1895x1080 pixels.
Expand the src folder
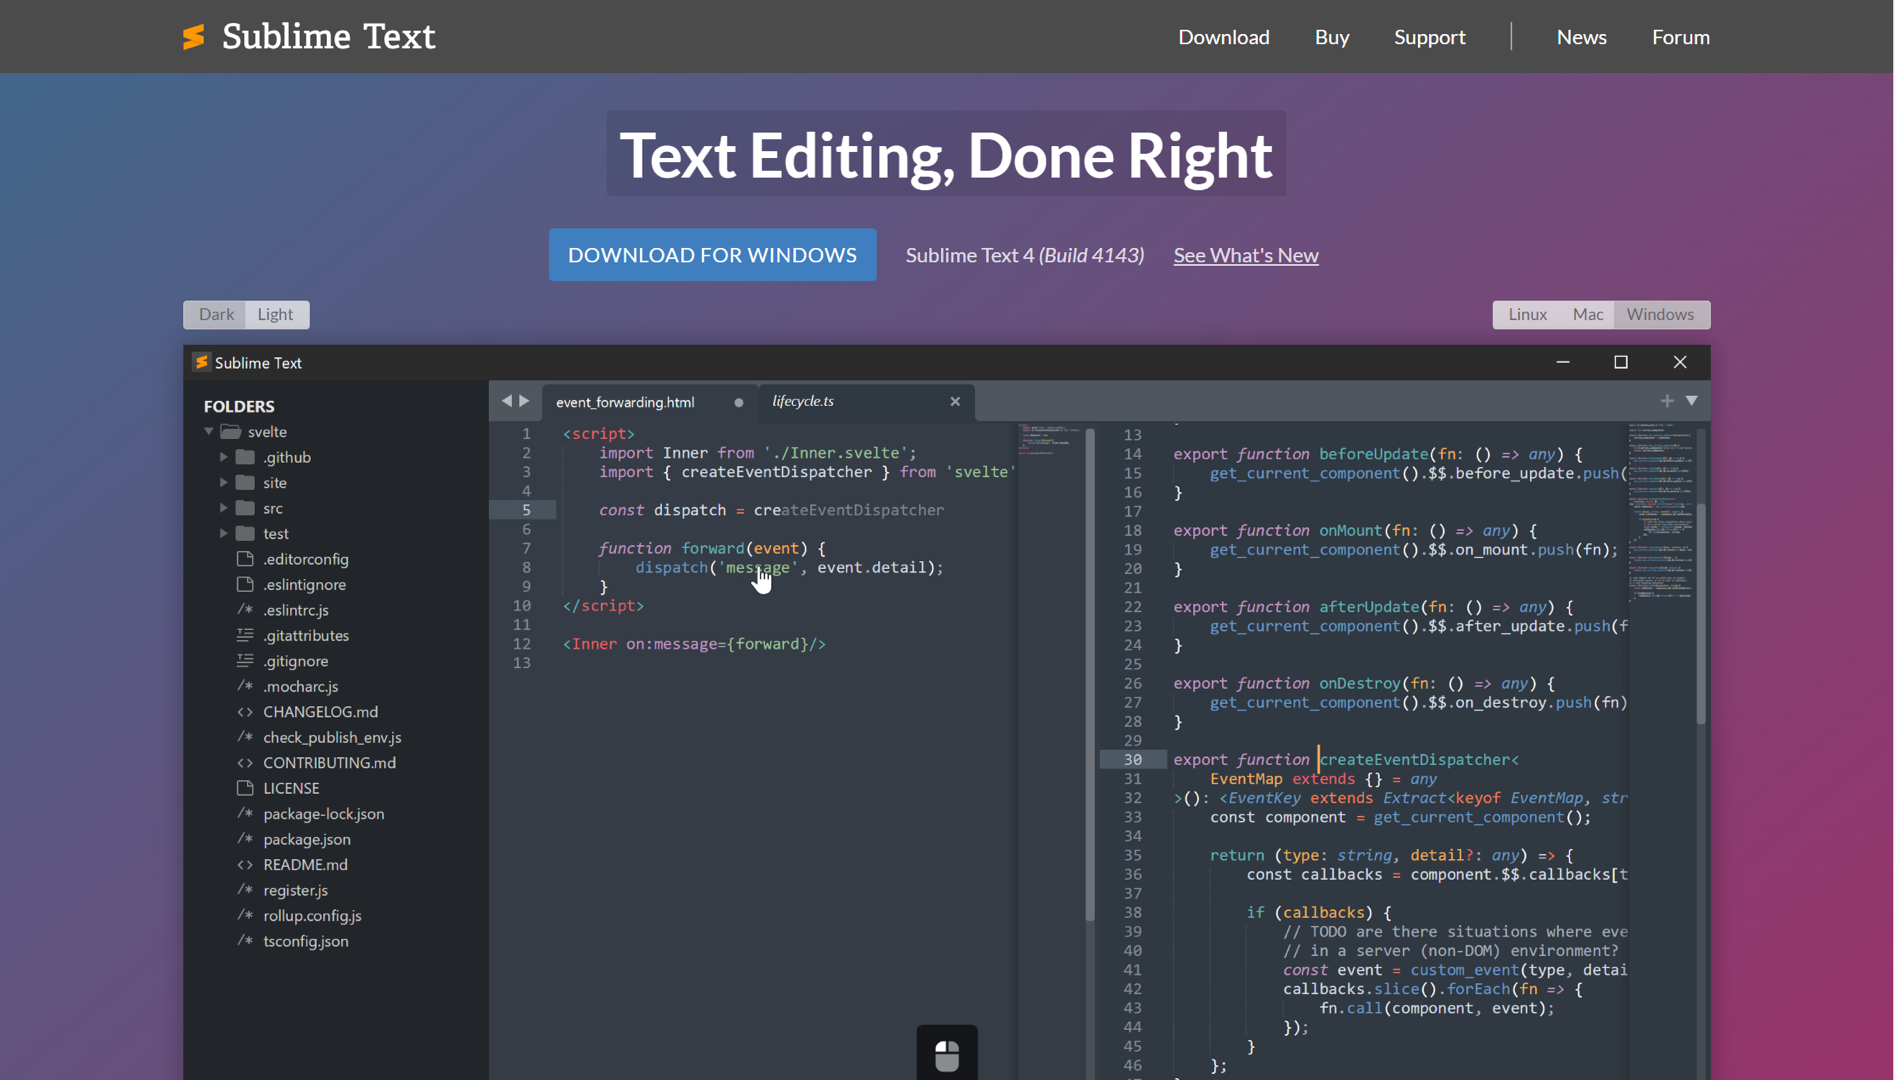(224, 508)
